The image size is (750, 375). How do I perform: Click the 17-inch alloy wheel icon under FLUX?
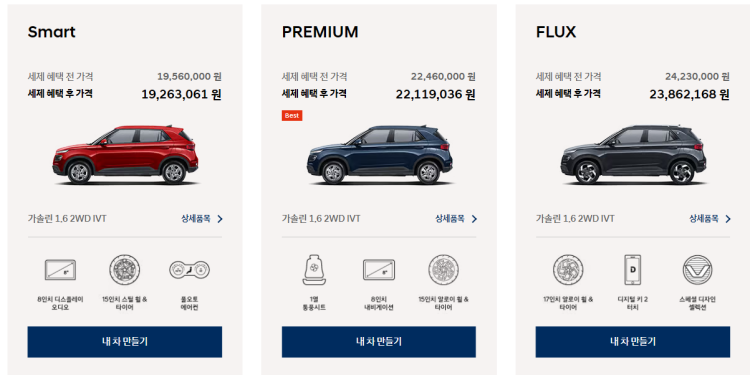(x=568, y=269)
